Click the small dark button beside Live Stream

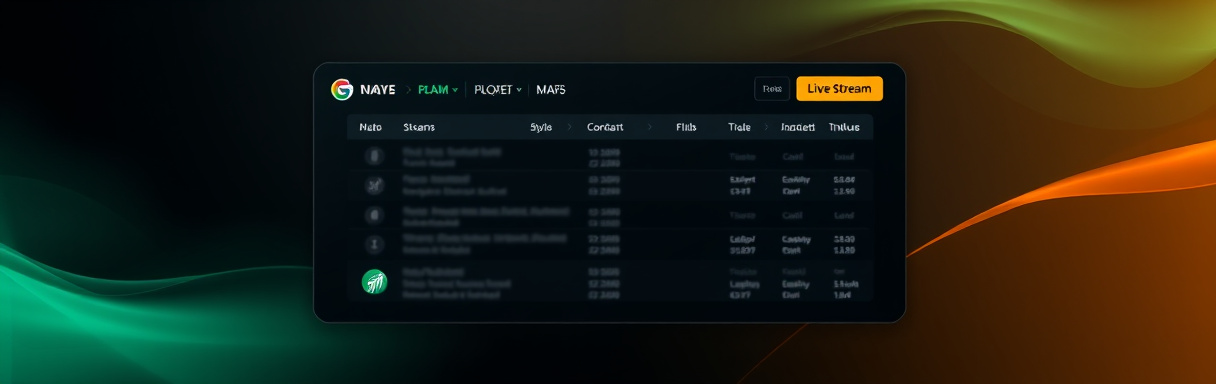tap(772, 88)
